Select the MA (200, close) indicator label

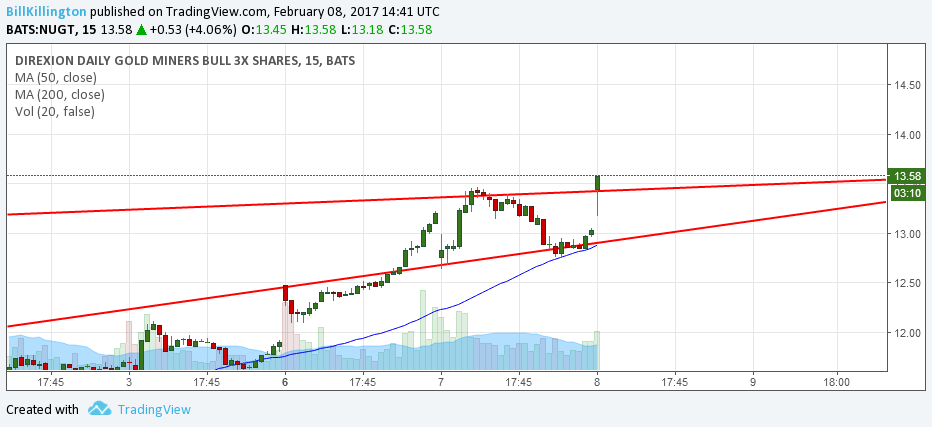60,95
